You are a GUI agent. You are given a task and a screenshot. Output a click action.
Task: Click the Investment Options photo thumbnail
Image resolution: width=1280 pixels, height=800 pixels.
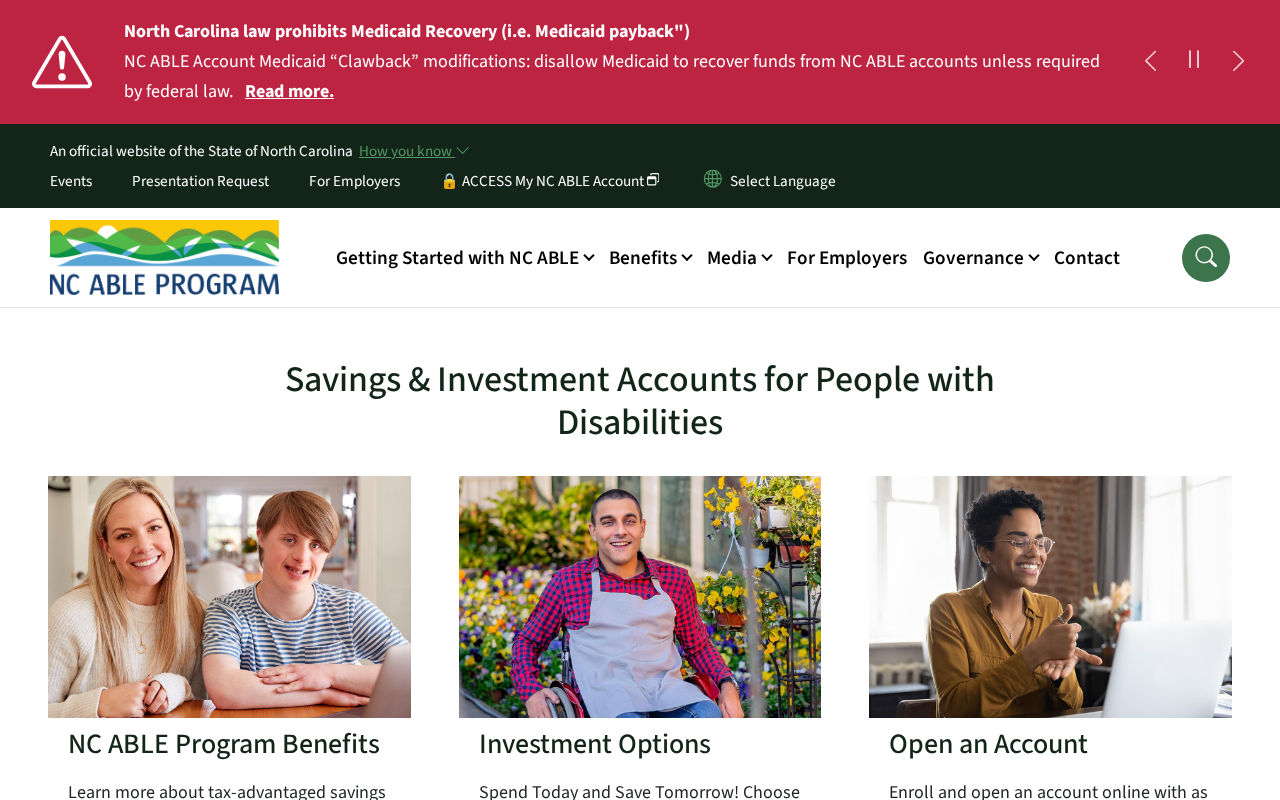pyautogui.click(x=640, y=597)
